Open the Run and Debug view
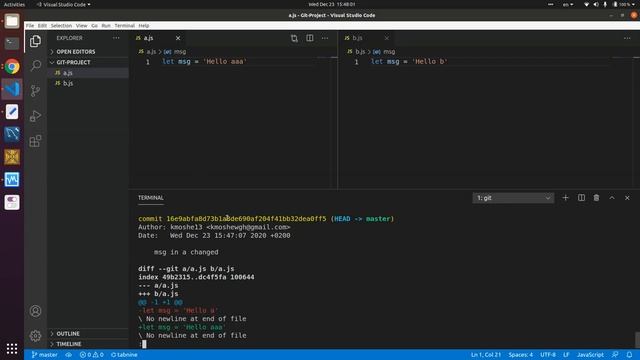 click(x=36, y=116)
